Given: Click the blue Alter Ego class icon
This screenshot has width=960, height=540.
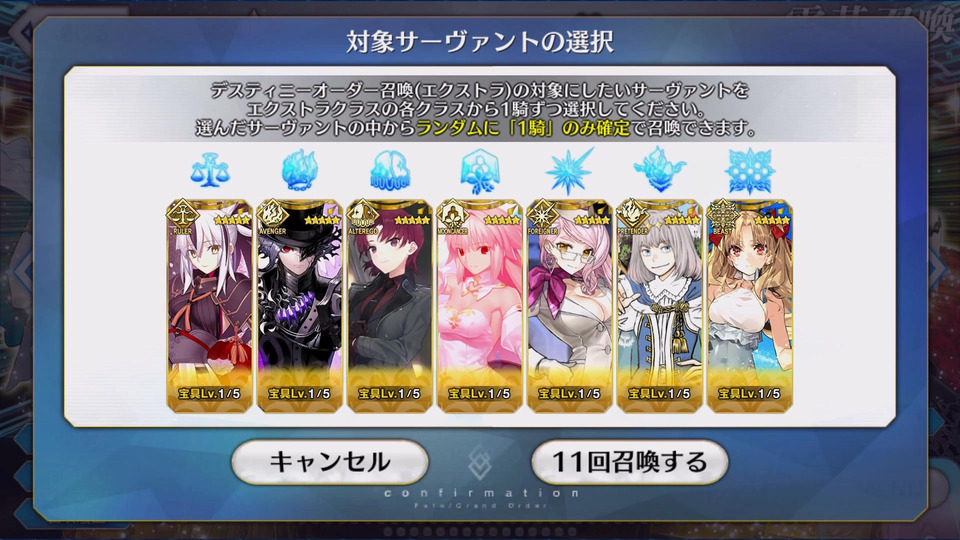Looking at the screenshot, I should pyautogui.click(x=389, y=171).
